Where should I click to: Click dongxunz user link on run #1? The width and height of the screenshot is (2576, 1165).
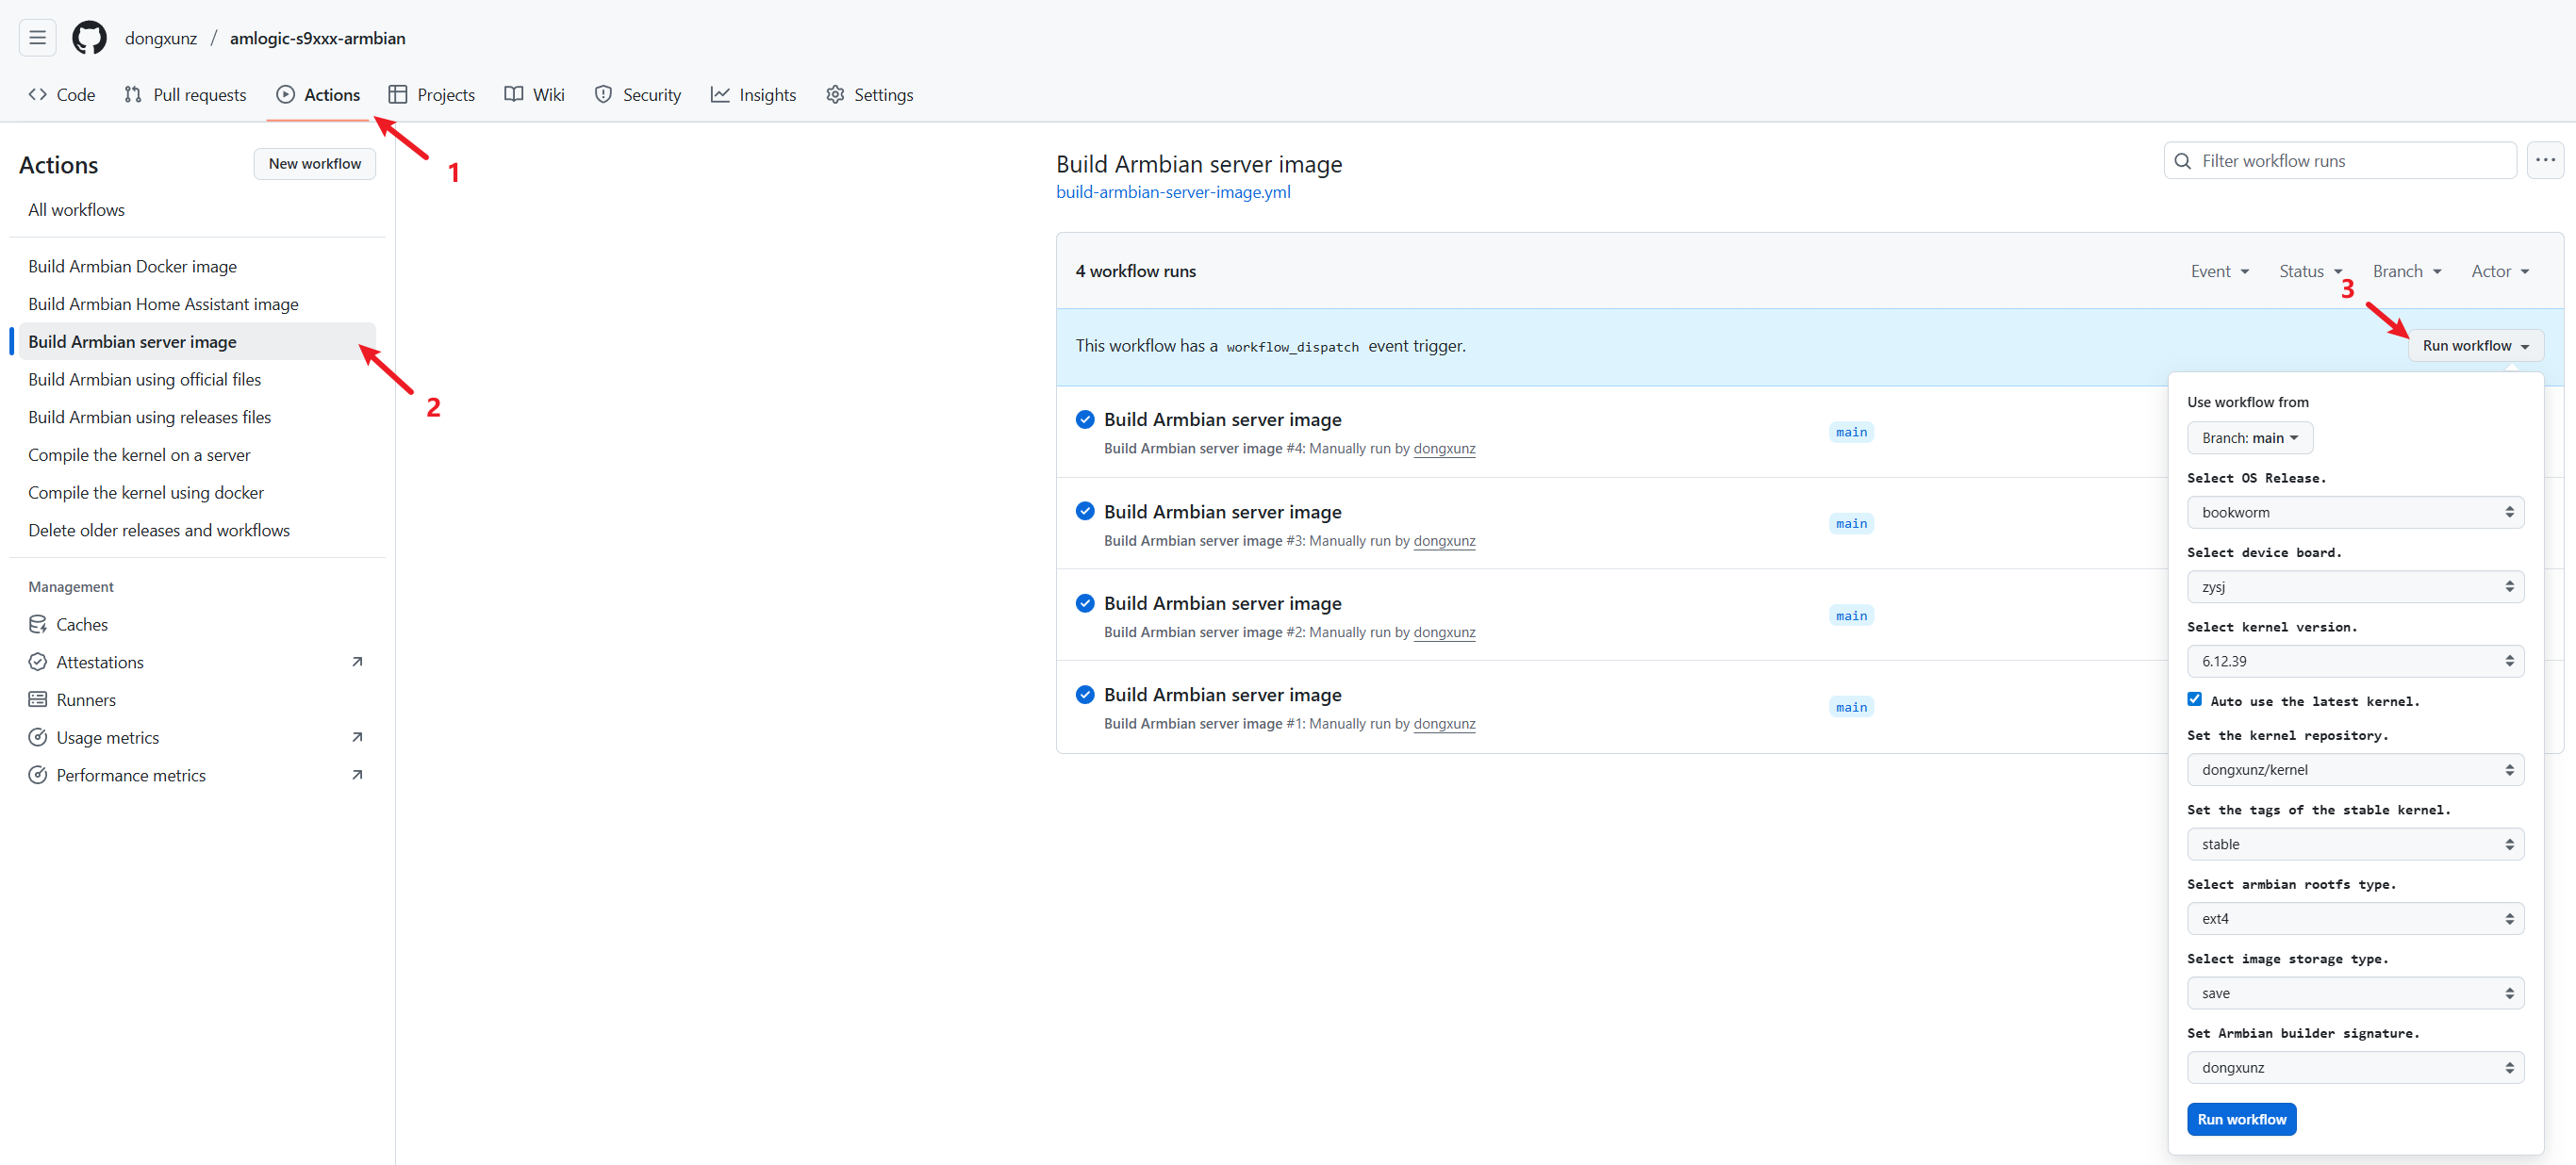tap(1444, 724)
